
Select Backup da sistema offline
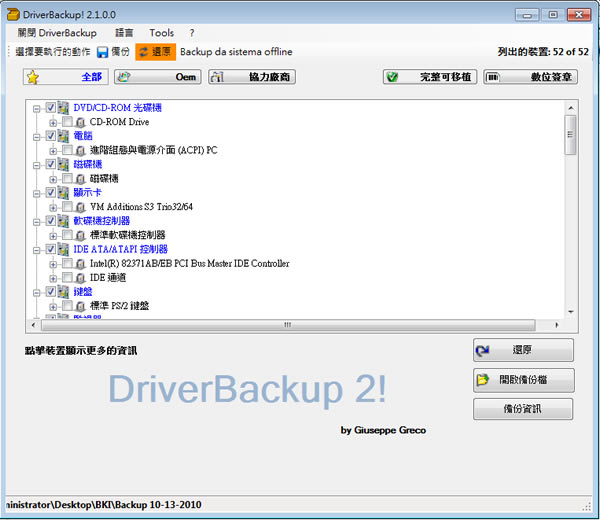(x=236, y=52)
